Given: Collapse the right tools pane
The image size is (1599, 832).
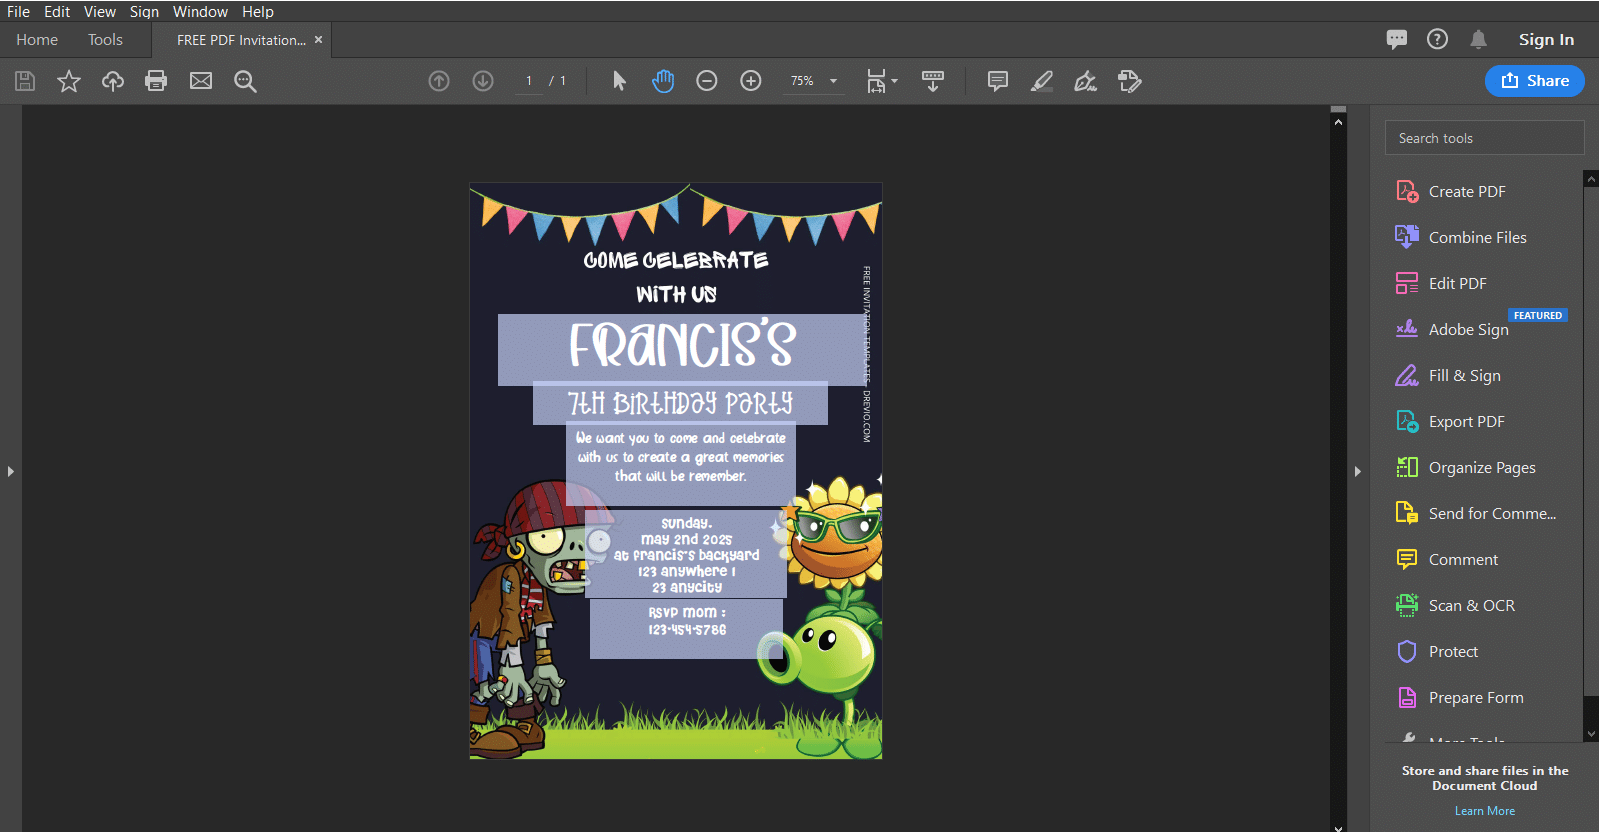Looking at the screenshot, I should pos(1357,471).
